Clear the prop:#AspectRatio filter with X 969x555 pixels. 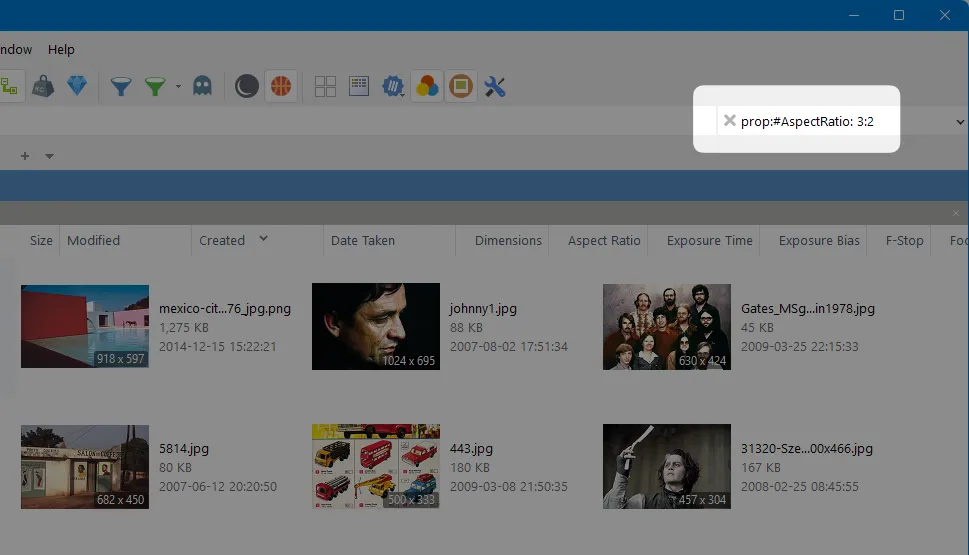tap(729, 120)
